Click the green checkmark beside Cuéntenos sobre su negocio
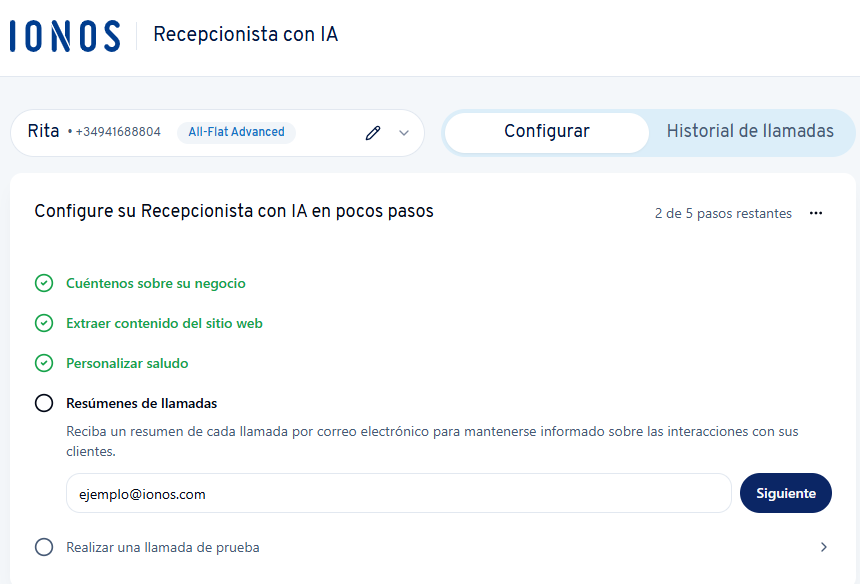The width and height of the screenshot is (860, 584). coord(44,283)
